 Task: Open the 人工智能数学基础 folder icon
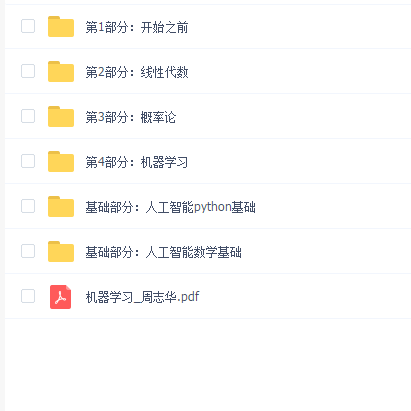pyautogui.click(x=61, y=251)
